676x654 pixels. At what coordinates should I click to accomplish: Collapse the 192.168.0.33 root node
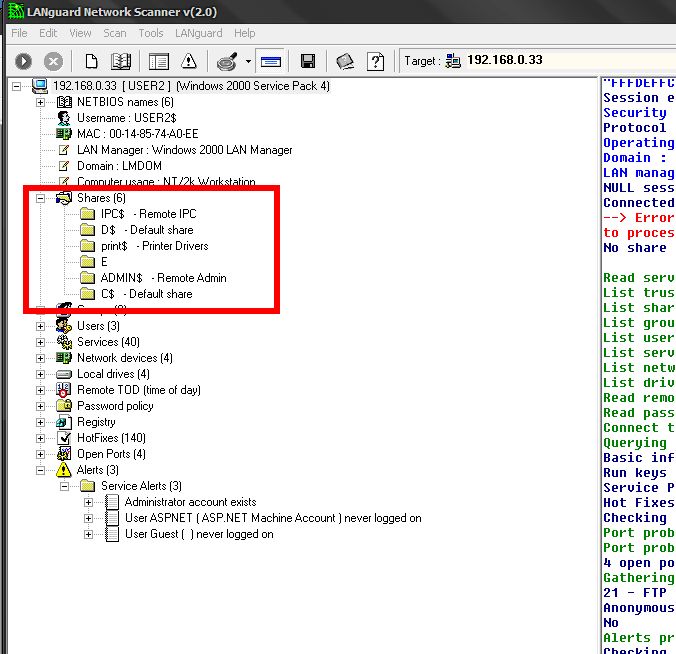pyautogui.click(x=16, y=87)
